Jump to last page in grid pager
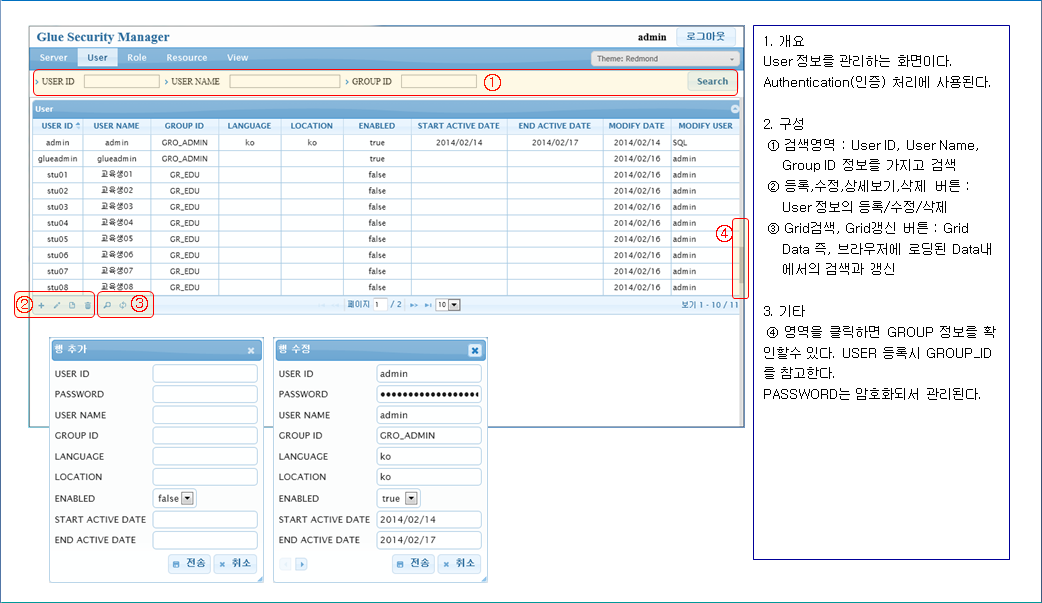 point(429,304)
